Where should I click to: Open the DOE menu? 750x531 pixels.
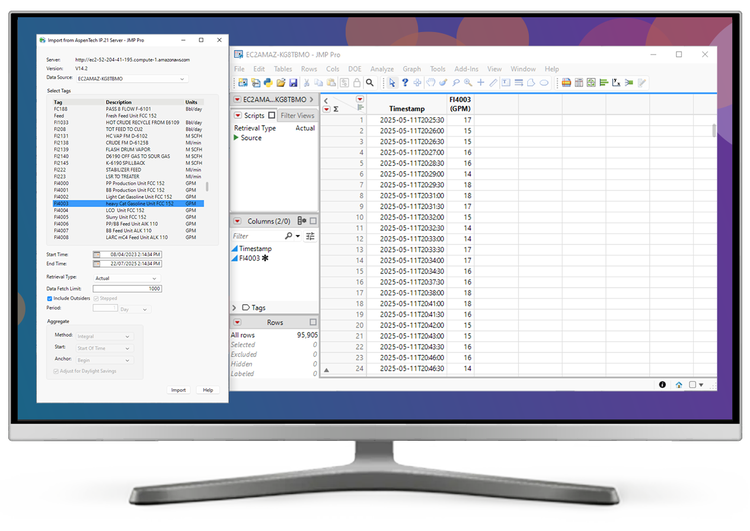pyautogui.click(x=354, y=69)
